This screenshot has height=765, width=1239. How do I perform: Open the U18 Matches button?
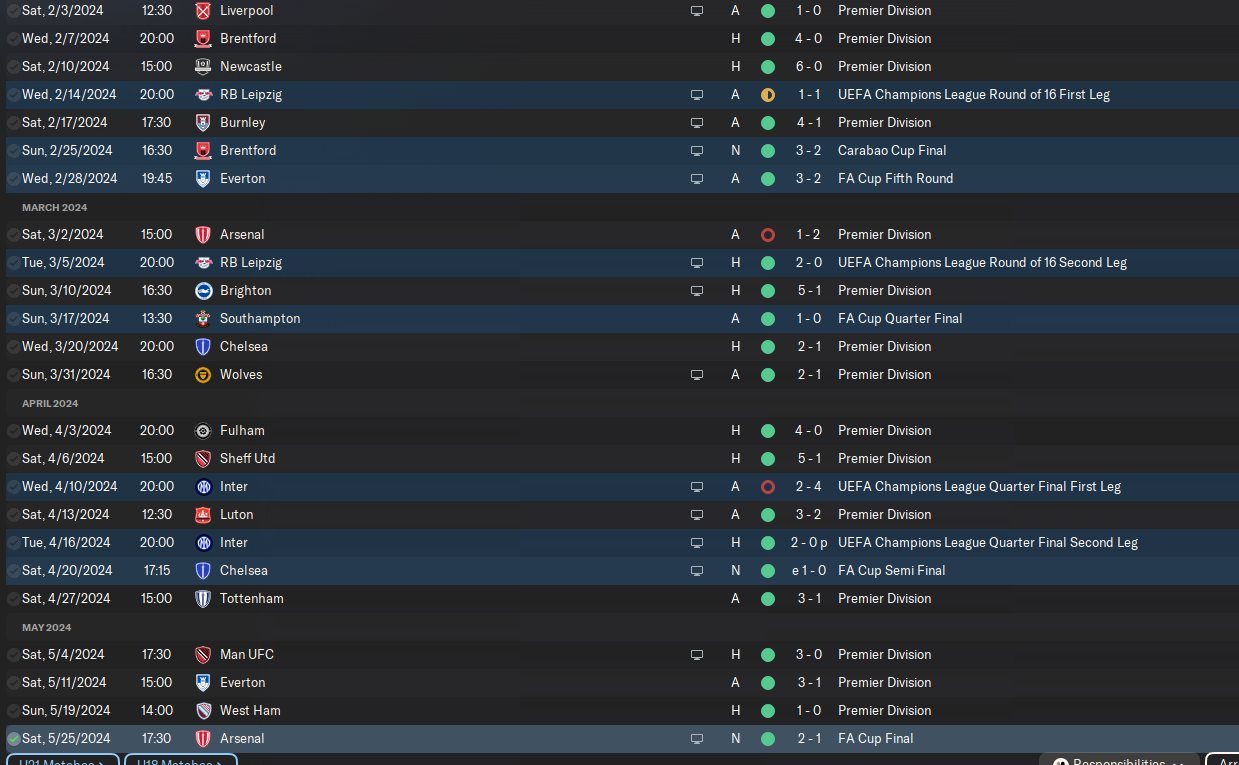click(x=181, y=761)
